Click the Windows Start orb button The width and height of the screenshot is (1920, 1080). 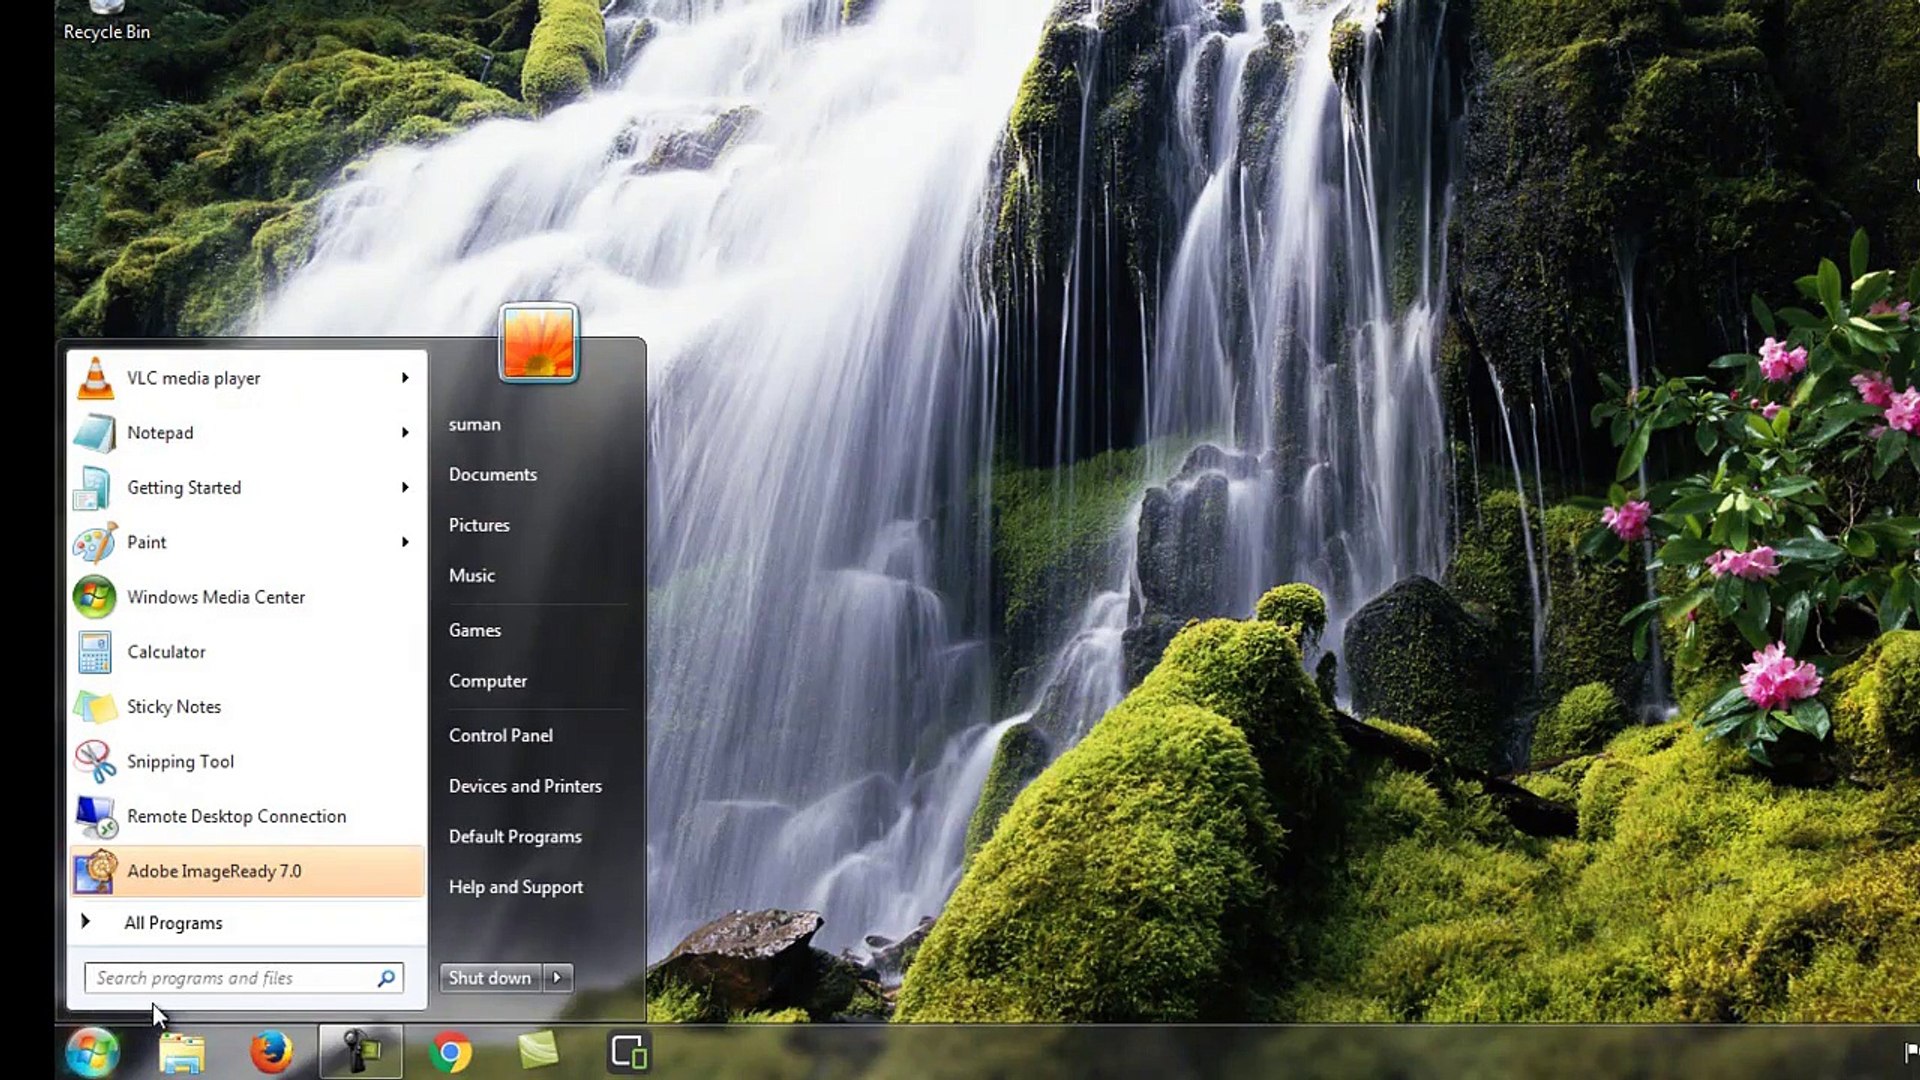pyautogui.click(x=92, y=1052)
